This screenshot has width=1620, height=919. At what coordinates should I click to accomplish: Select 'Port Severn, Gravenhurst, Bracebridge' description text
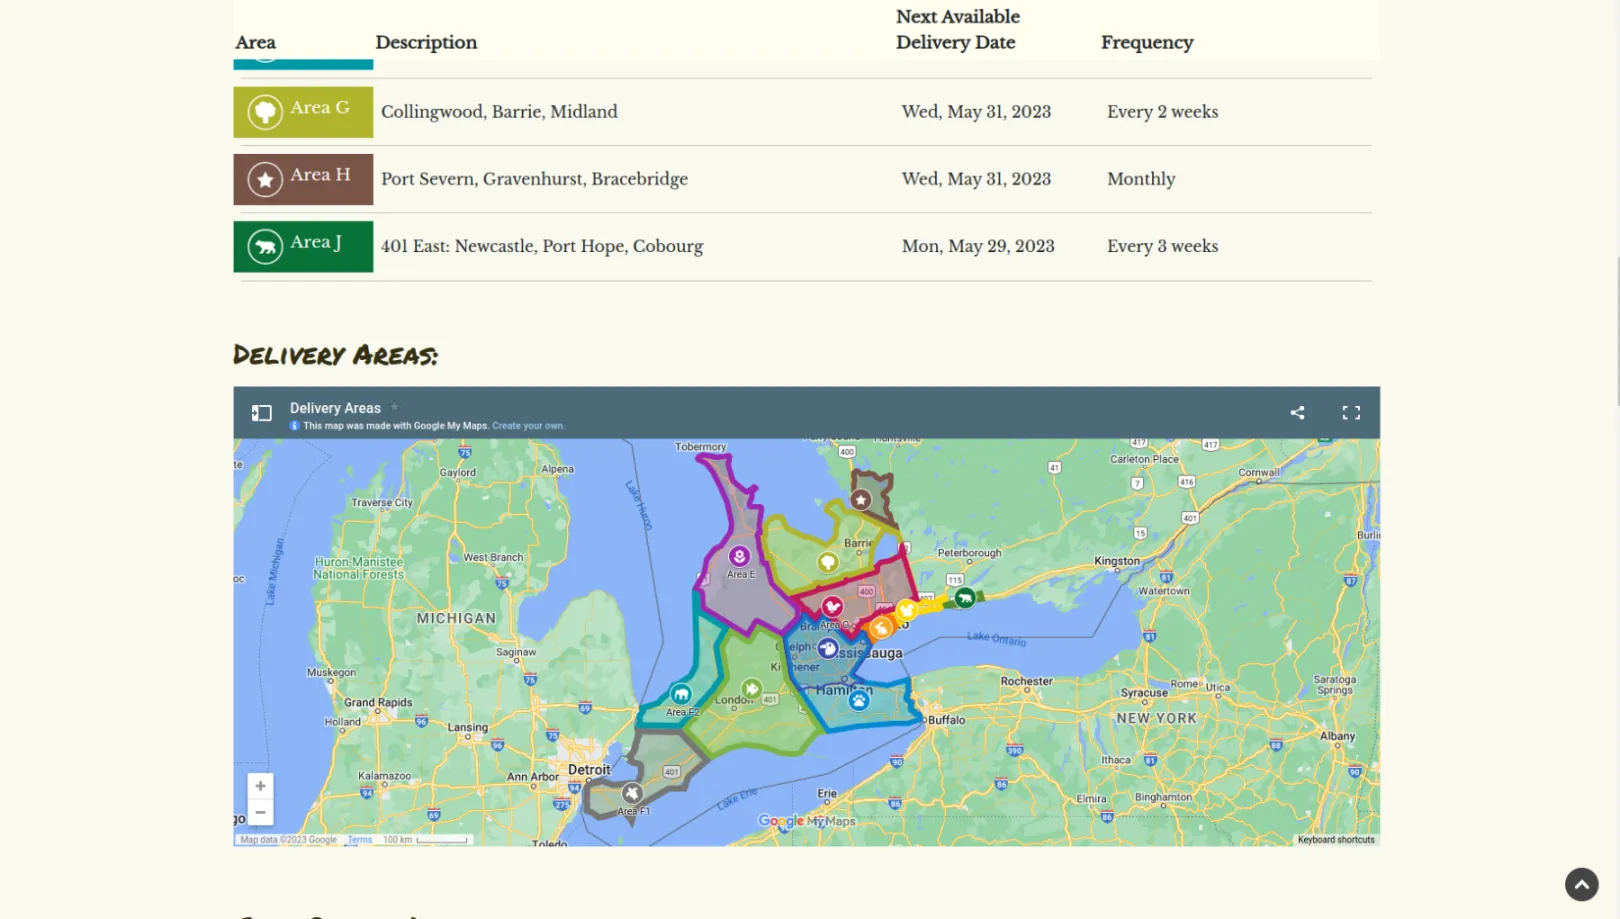click(x=534, y=179)
